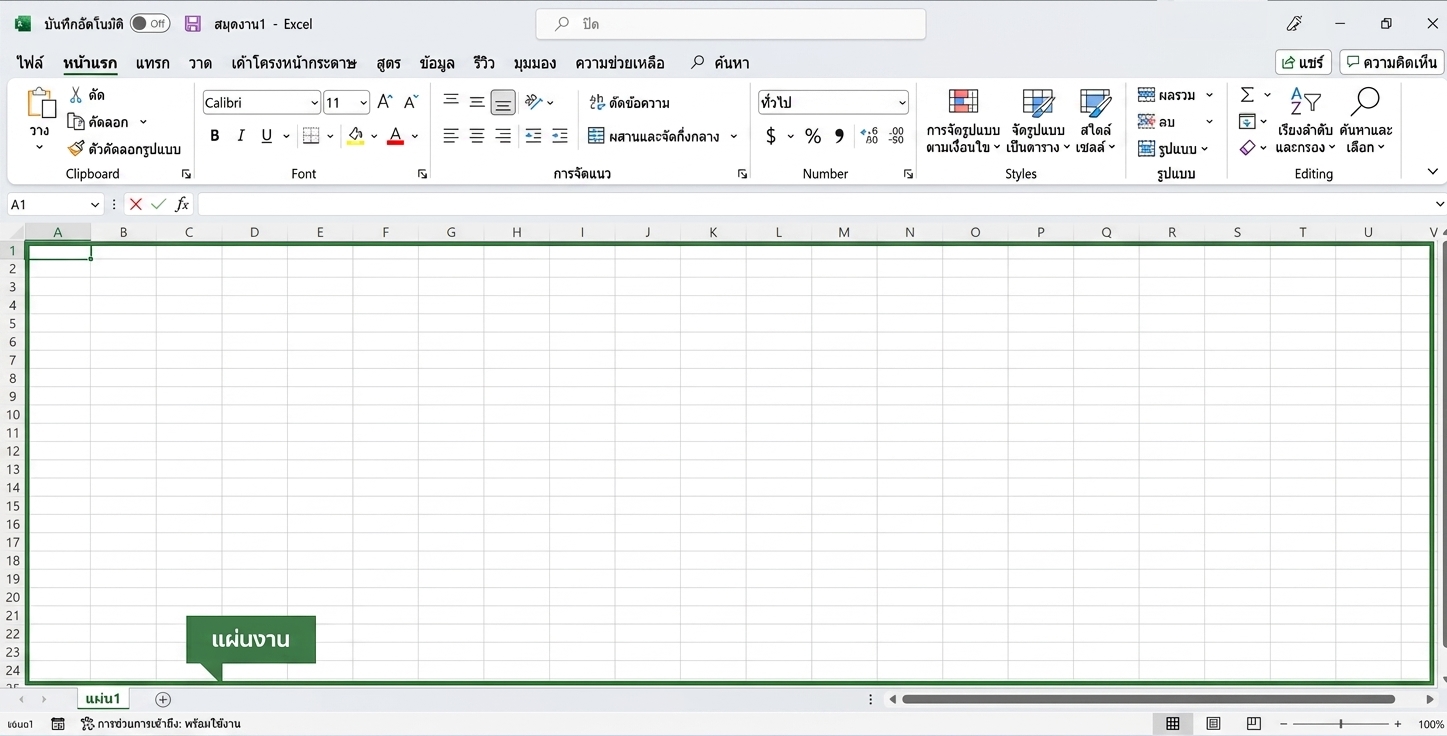The image size is (1447, 736).
Task: Increase decimal places
Action: pos(869,136)
